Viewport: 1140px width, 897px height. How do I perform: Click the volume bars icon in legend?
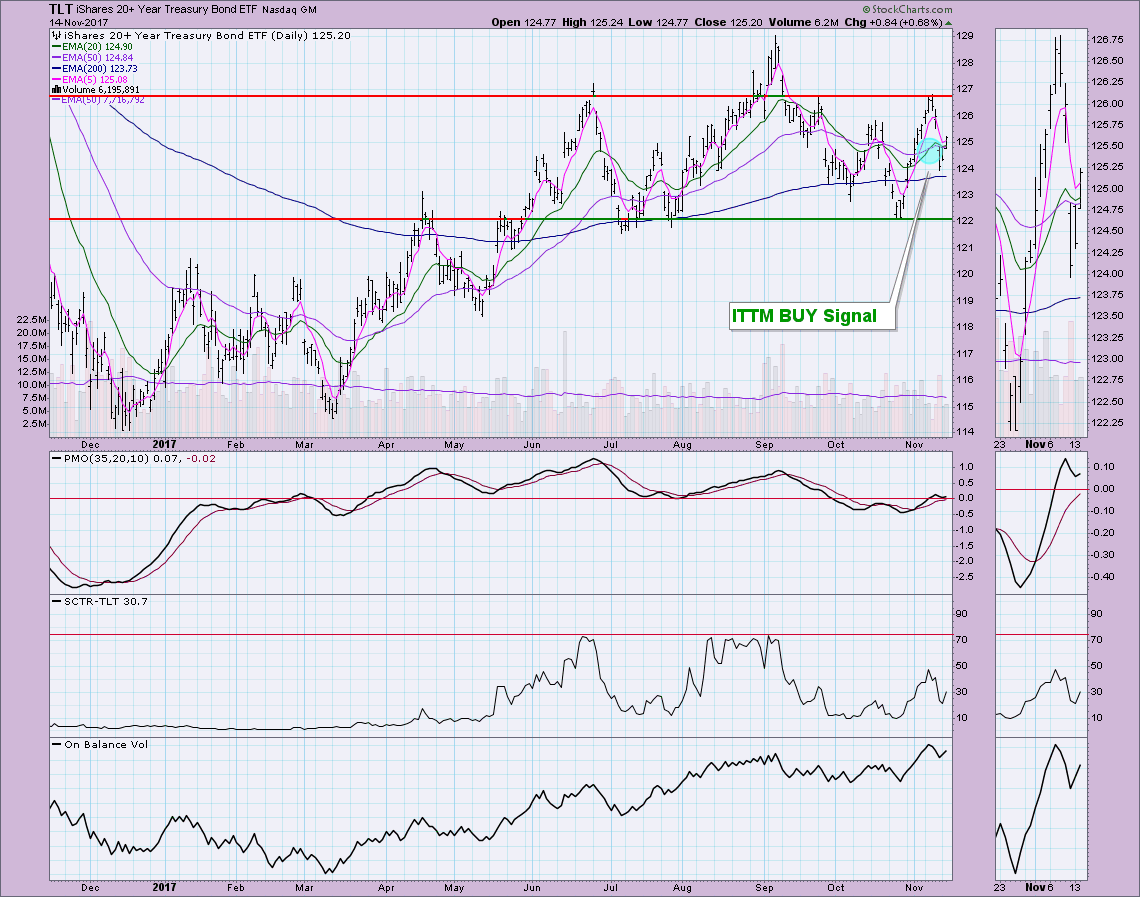56,90
